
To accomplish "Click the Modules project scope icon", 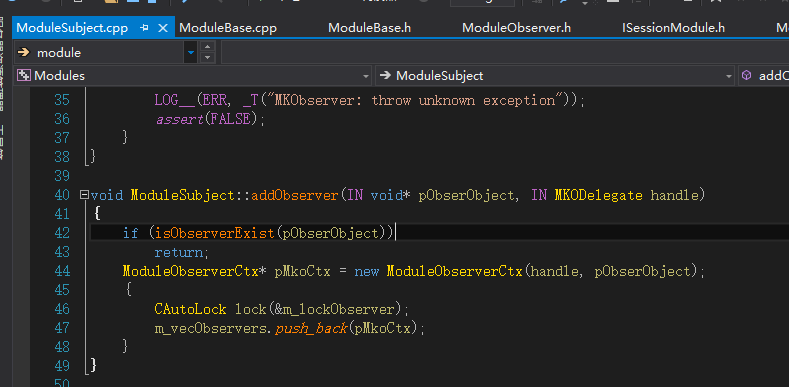I will (24, 75).
